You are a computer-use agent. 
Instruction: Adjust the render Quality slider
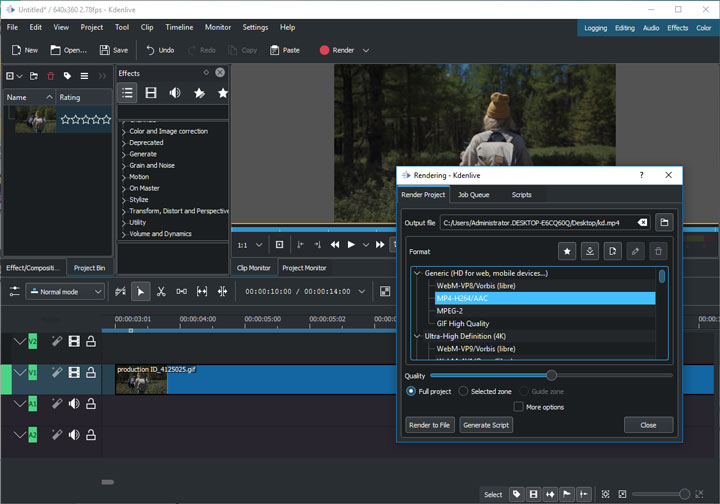[x=551, y=375]
